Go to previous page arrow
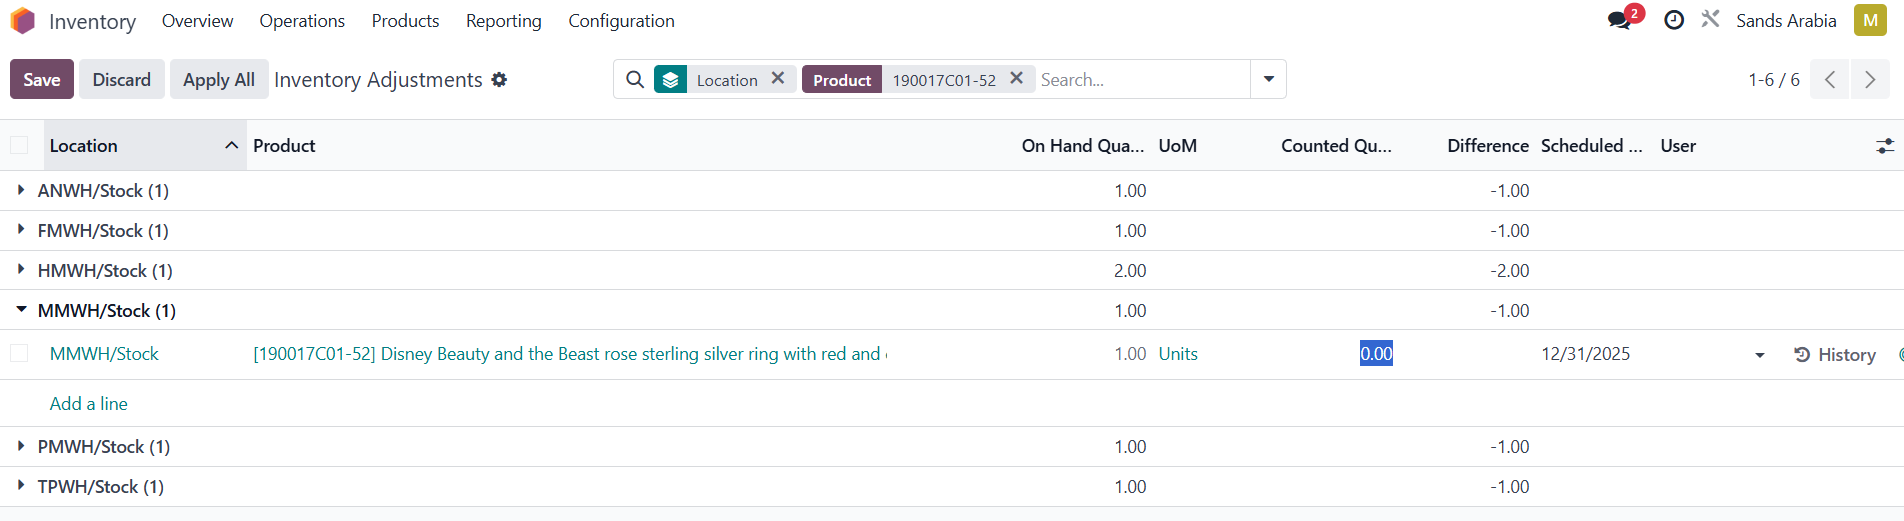Viewport: 1904px width, 521px height. (x=1830, y=80)
